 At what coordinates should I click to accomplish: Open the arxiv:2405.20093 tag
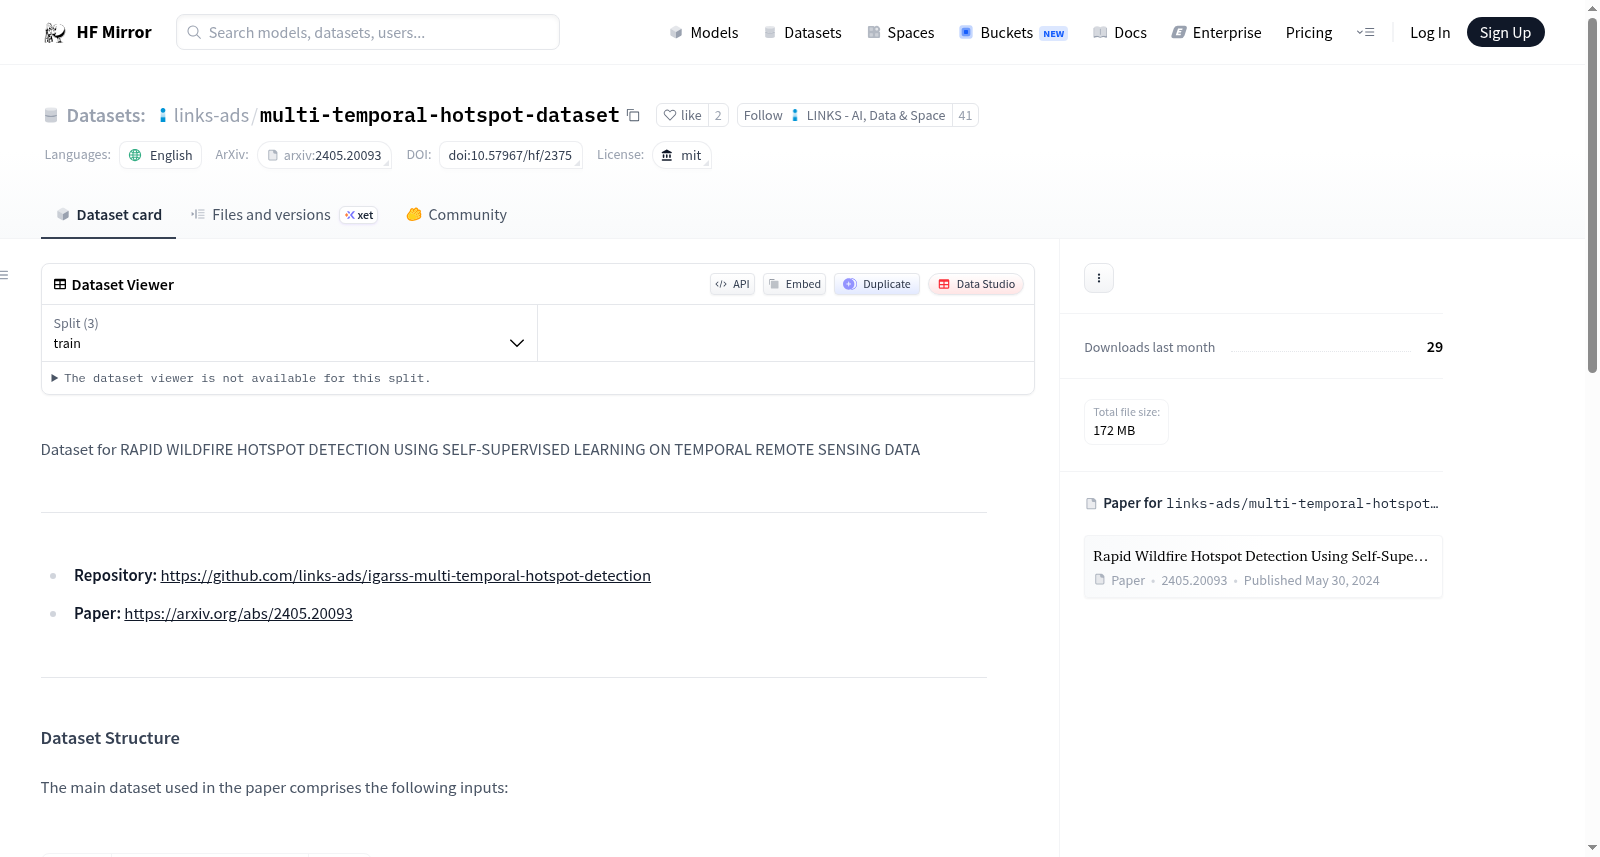[324, 155]
